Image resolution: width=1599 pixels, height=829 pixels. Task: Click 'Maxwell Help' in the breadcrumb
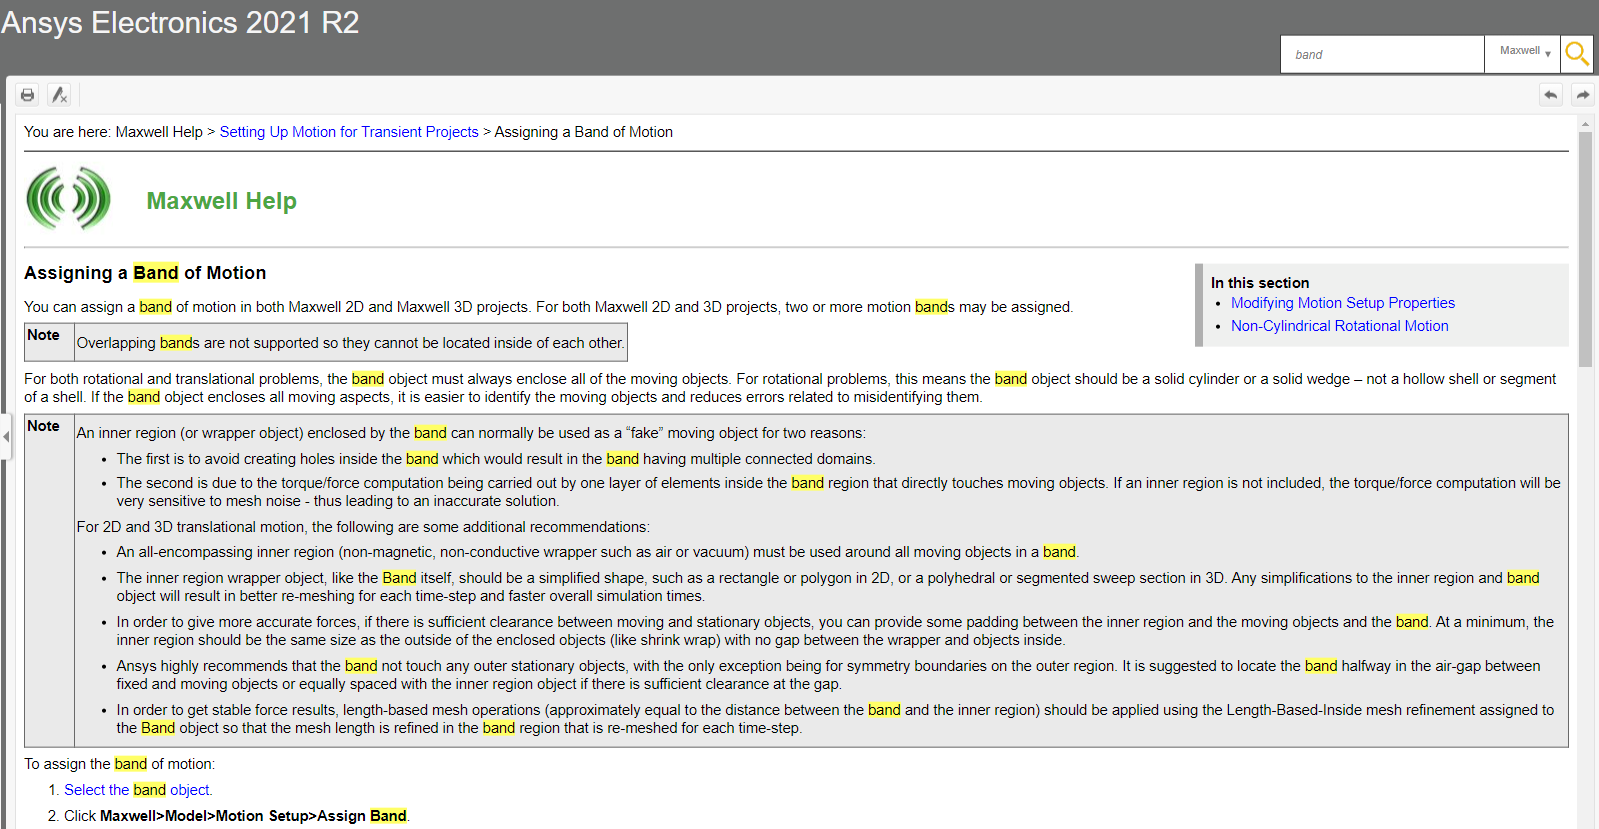click(x=159, y=132)
